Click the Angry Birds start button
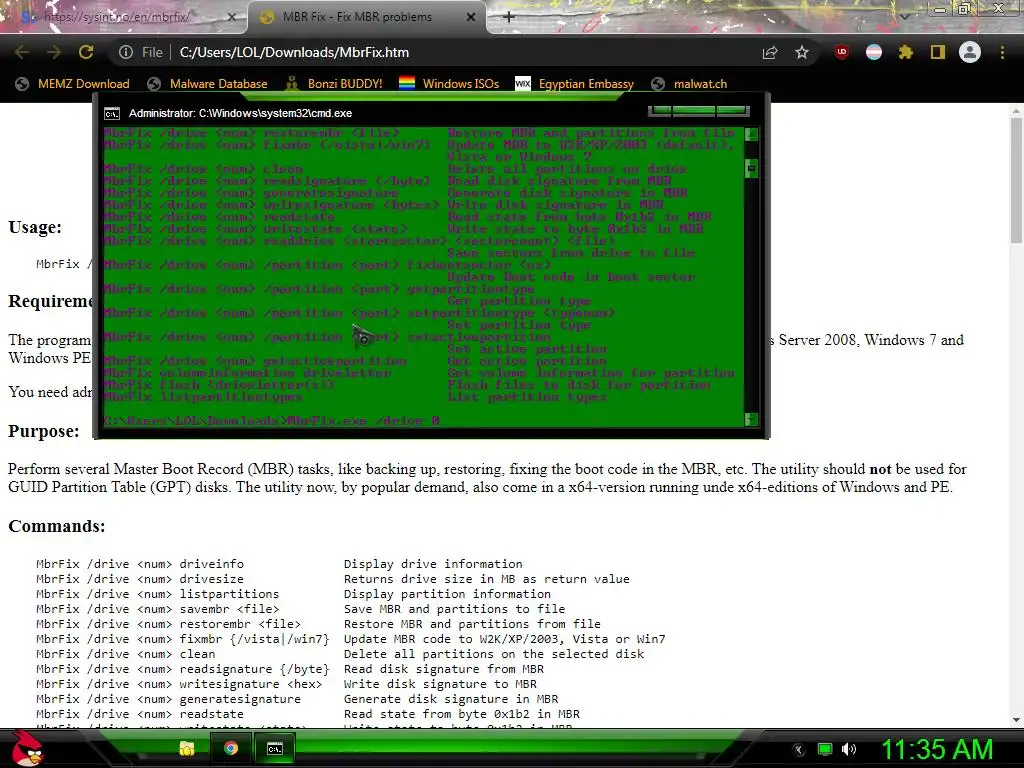 (27, 749)
